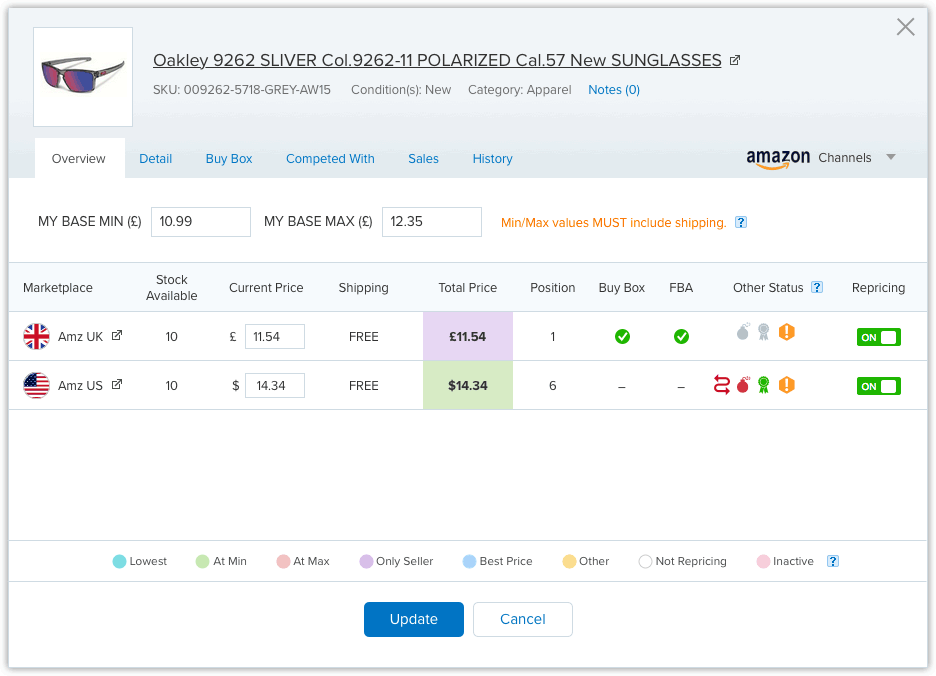Open external link icon beside product title
936x676 pixels.
[735, 60]
